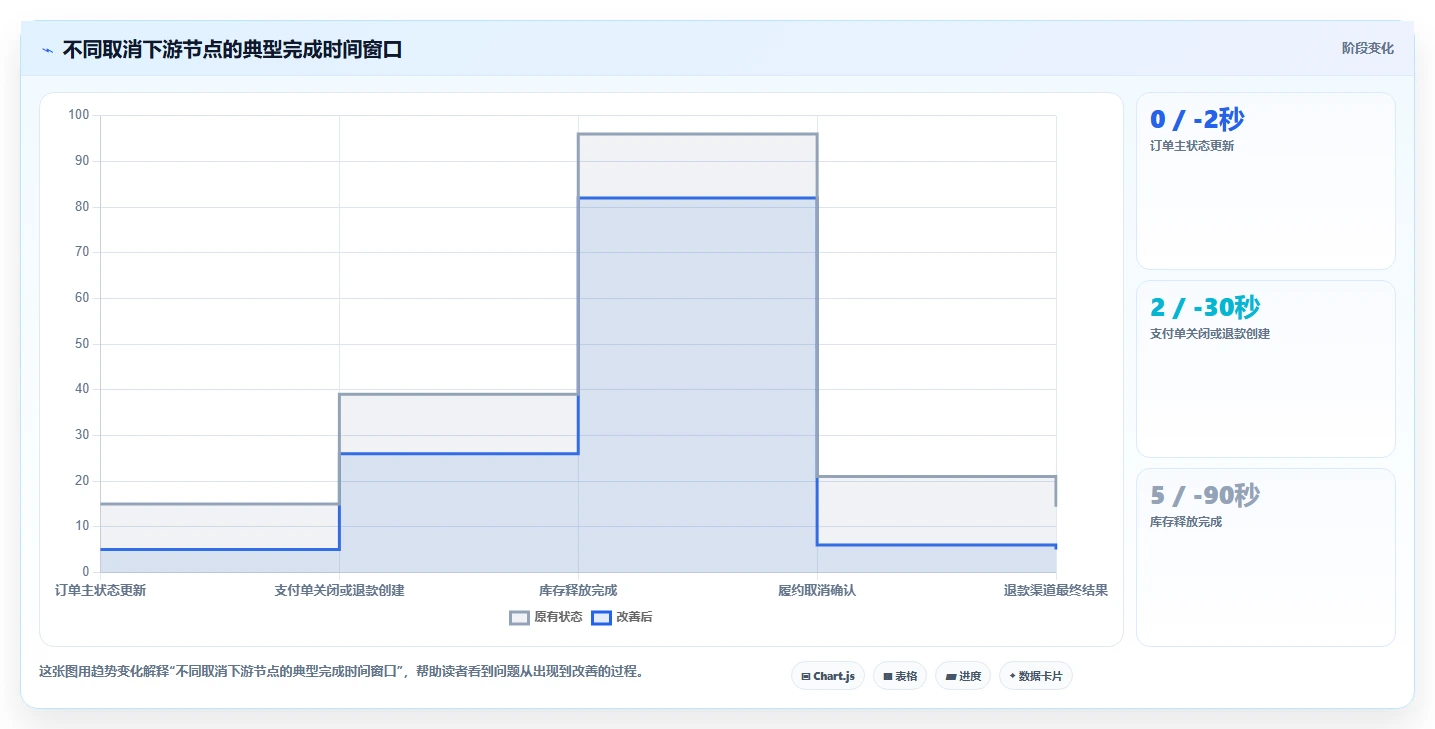
Task: Click x-axis label 履约取消确认
Action: coord(817,590)
